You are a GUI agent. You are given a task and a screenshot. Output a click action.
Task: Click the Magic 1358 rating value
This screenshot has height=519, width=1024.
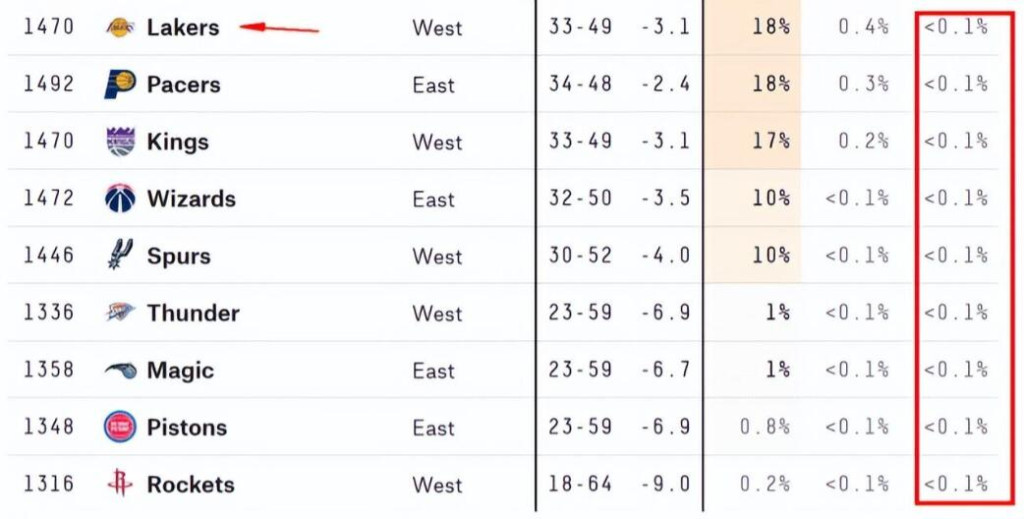[x=48, y=370]
